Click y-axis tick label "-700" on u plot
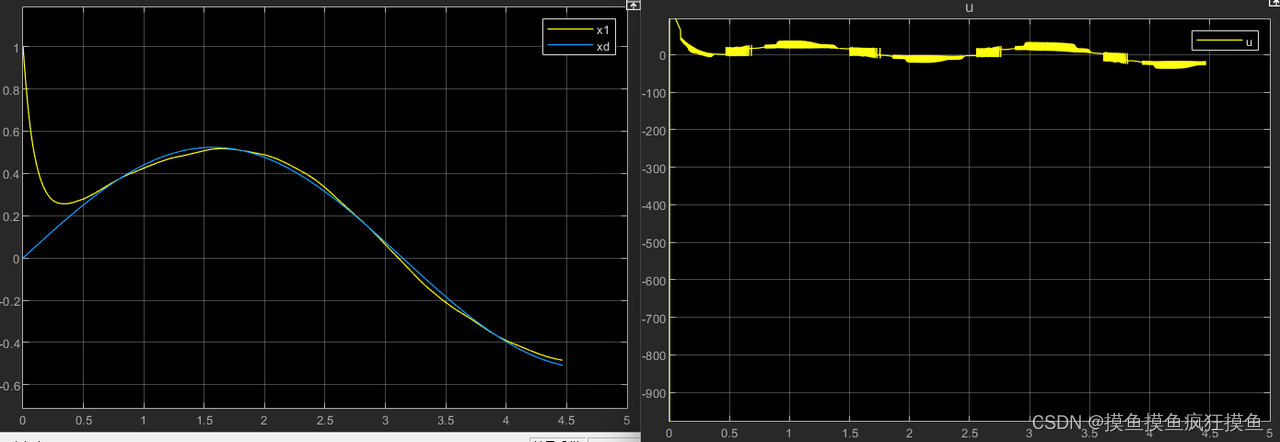 654,318
